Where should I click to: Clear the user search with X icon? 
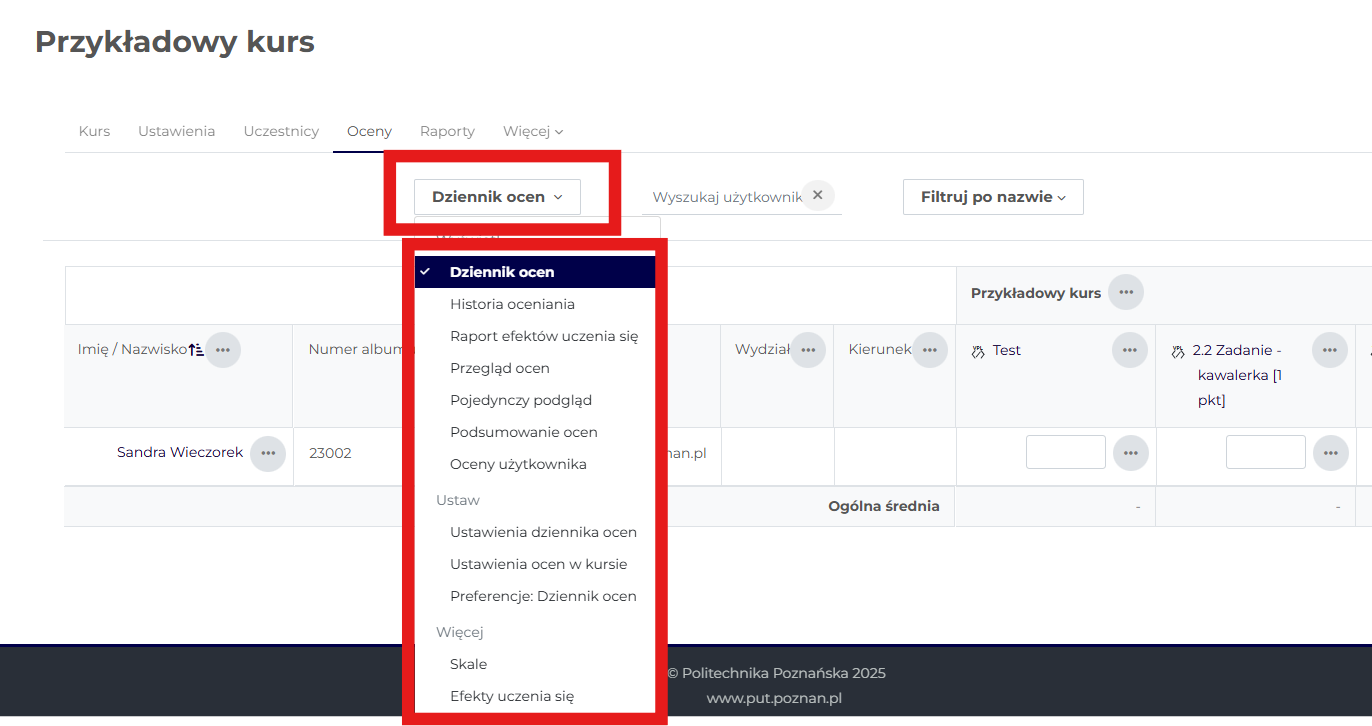[x=817, y=195]
